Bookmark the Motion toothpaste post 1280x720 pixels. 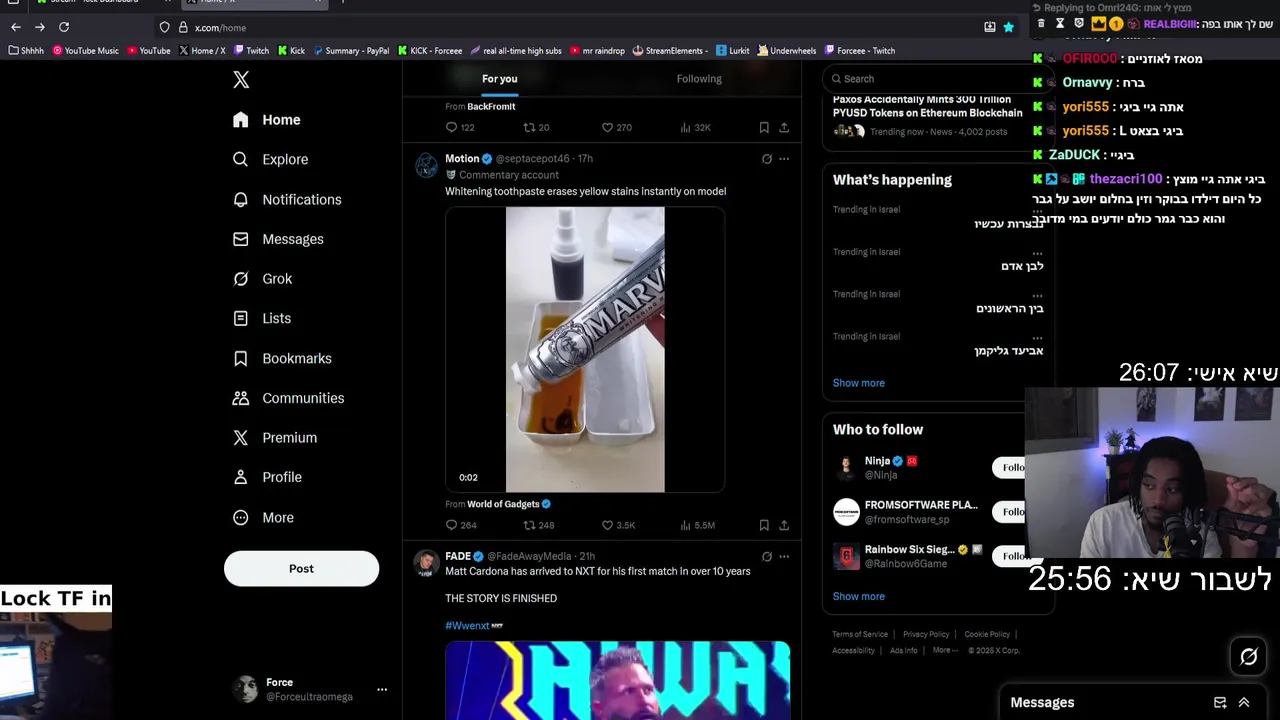[x=764, y=525]
